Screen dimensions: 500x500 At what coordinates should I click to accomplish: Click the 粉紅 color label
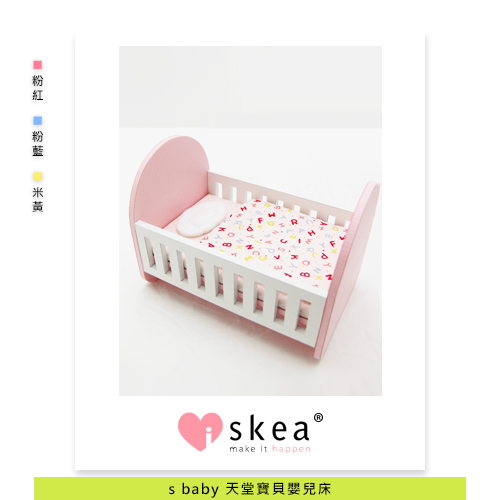pos(38,88)
